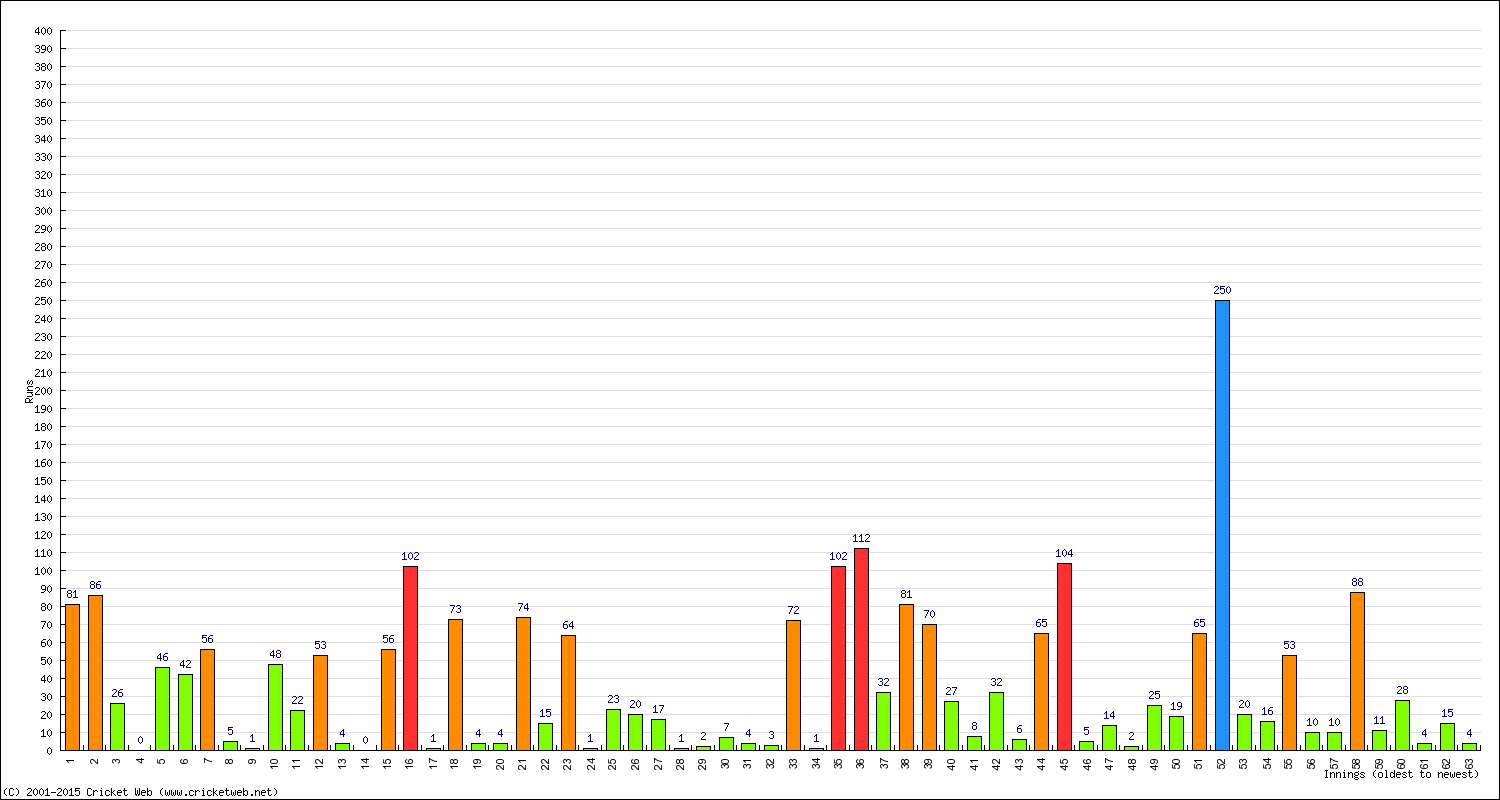This screenshot has height=800, width=1500.
Task: Click the red 102-run bar at innings 35
Action: click(x=838, y=658)
